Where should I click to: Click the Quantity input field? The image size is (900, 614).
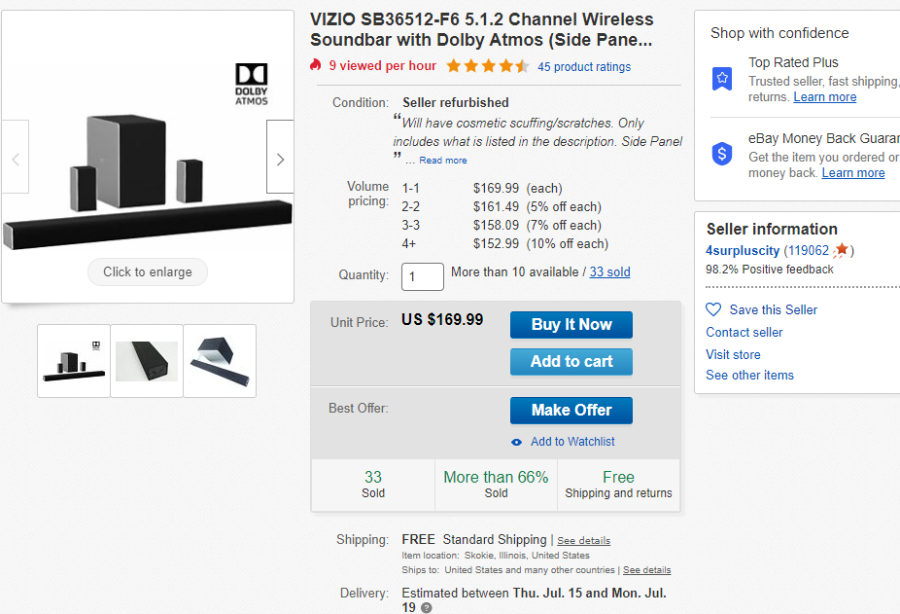422,277
